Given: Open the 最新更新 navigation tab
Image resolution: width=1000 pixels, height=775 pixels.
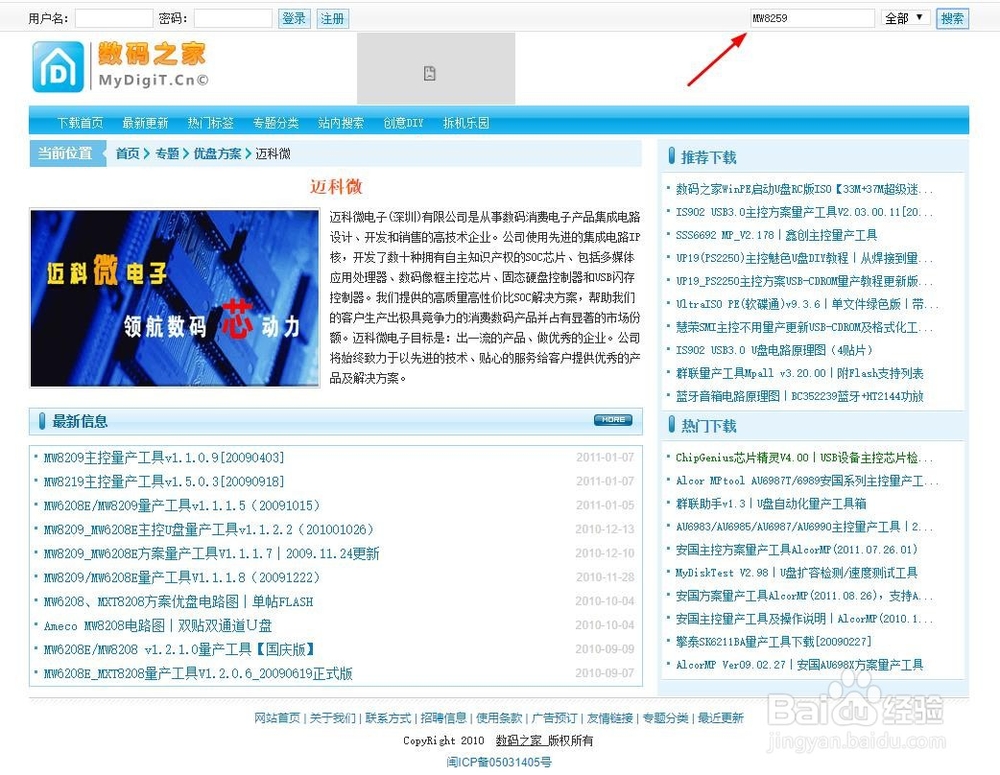Looking at the screenshot, I should pos(145,122).
